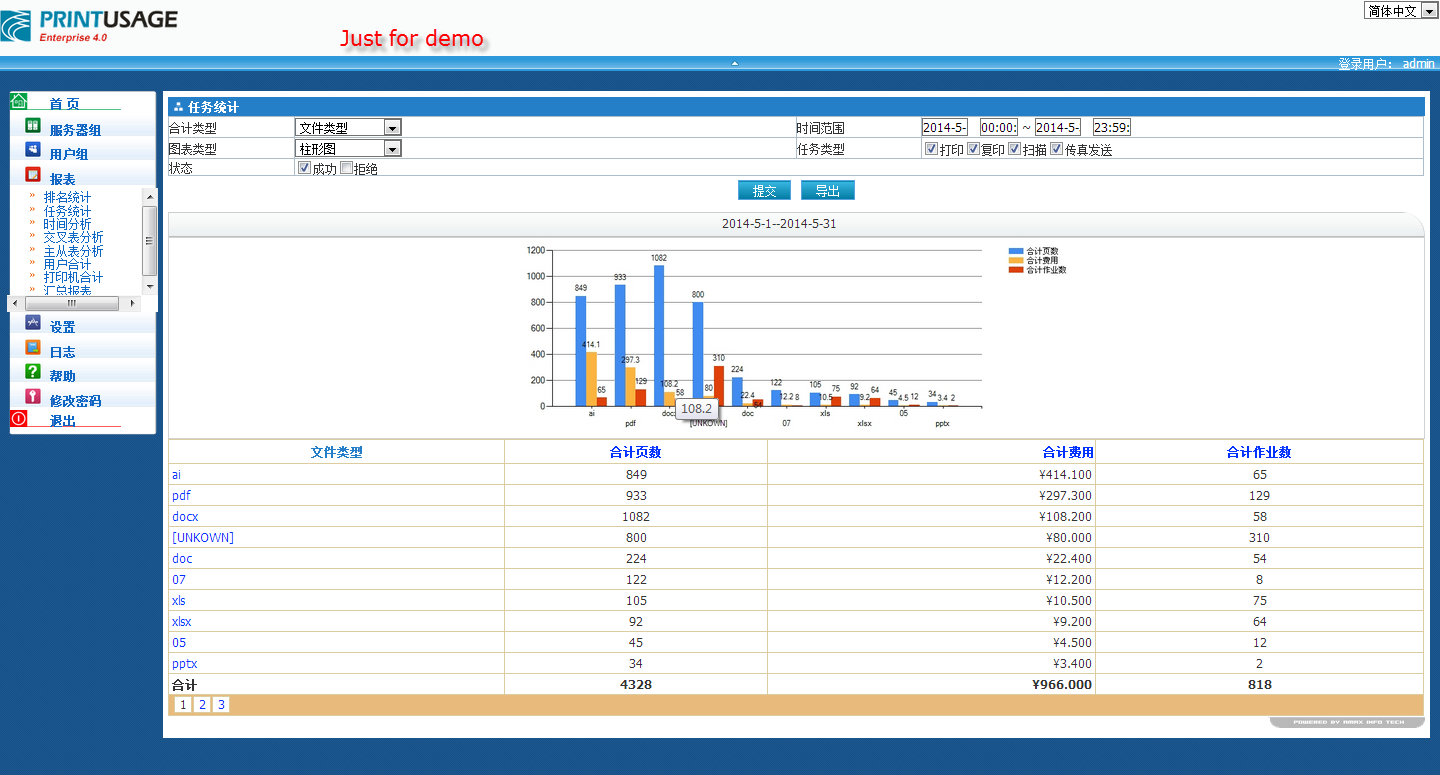
Task: Click the 退出 logout link
Action: [x=62, y=421]
